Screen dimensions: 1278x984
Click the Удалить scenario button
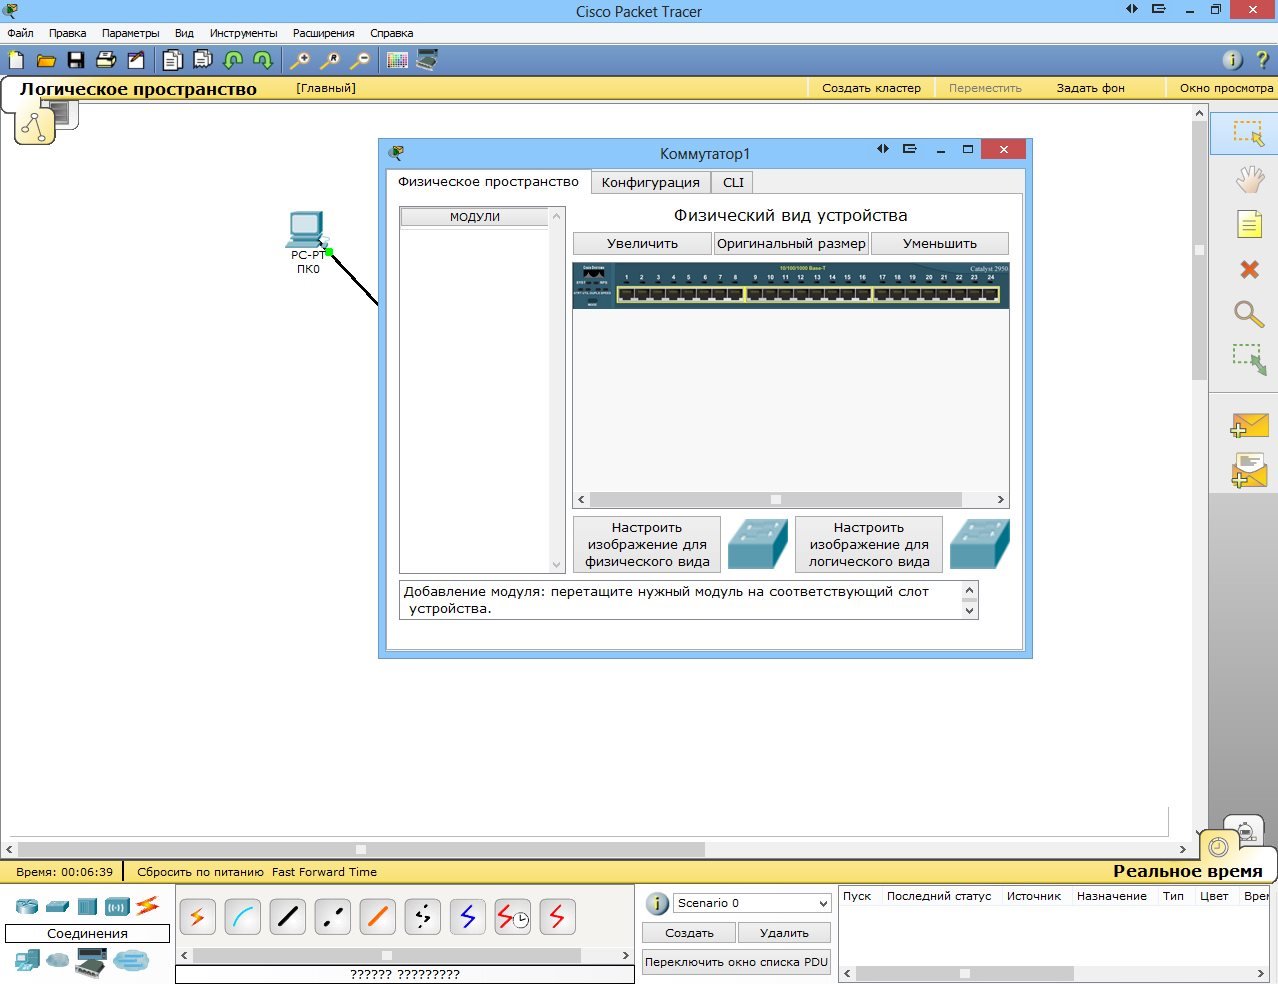tap(784, 933)
